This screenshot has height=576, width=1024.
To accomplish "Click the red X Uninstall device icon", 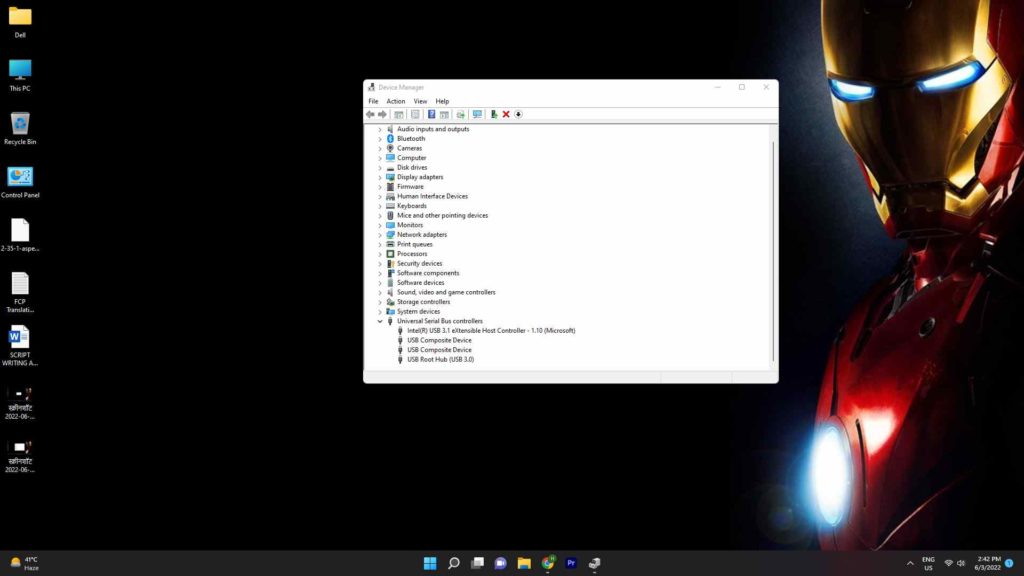I will (x=506, y=114).
